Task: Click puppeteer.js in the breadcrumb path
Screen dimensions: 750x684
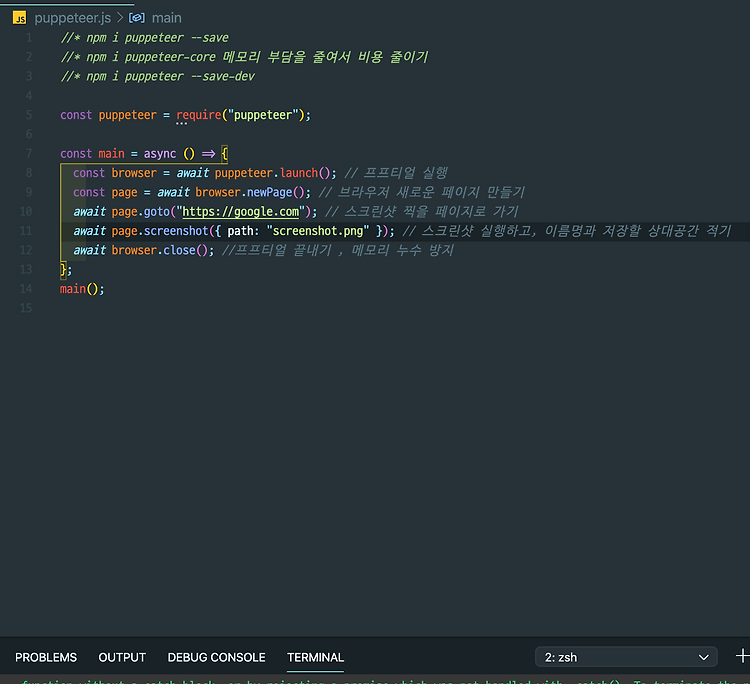Action: [73, 18]
